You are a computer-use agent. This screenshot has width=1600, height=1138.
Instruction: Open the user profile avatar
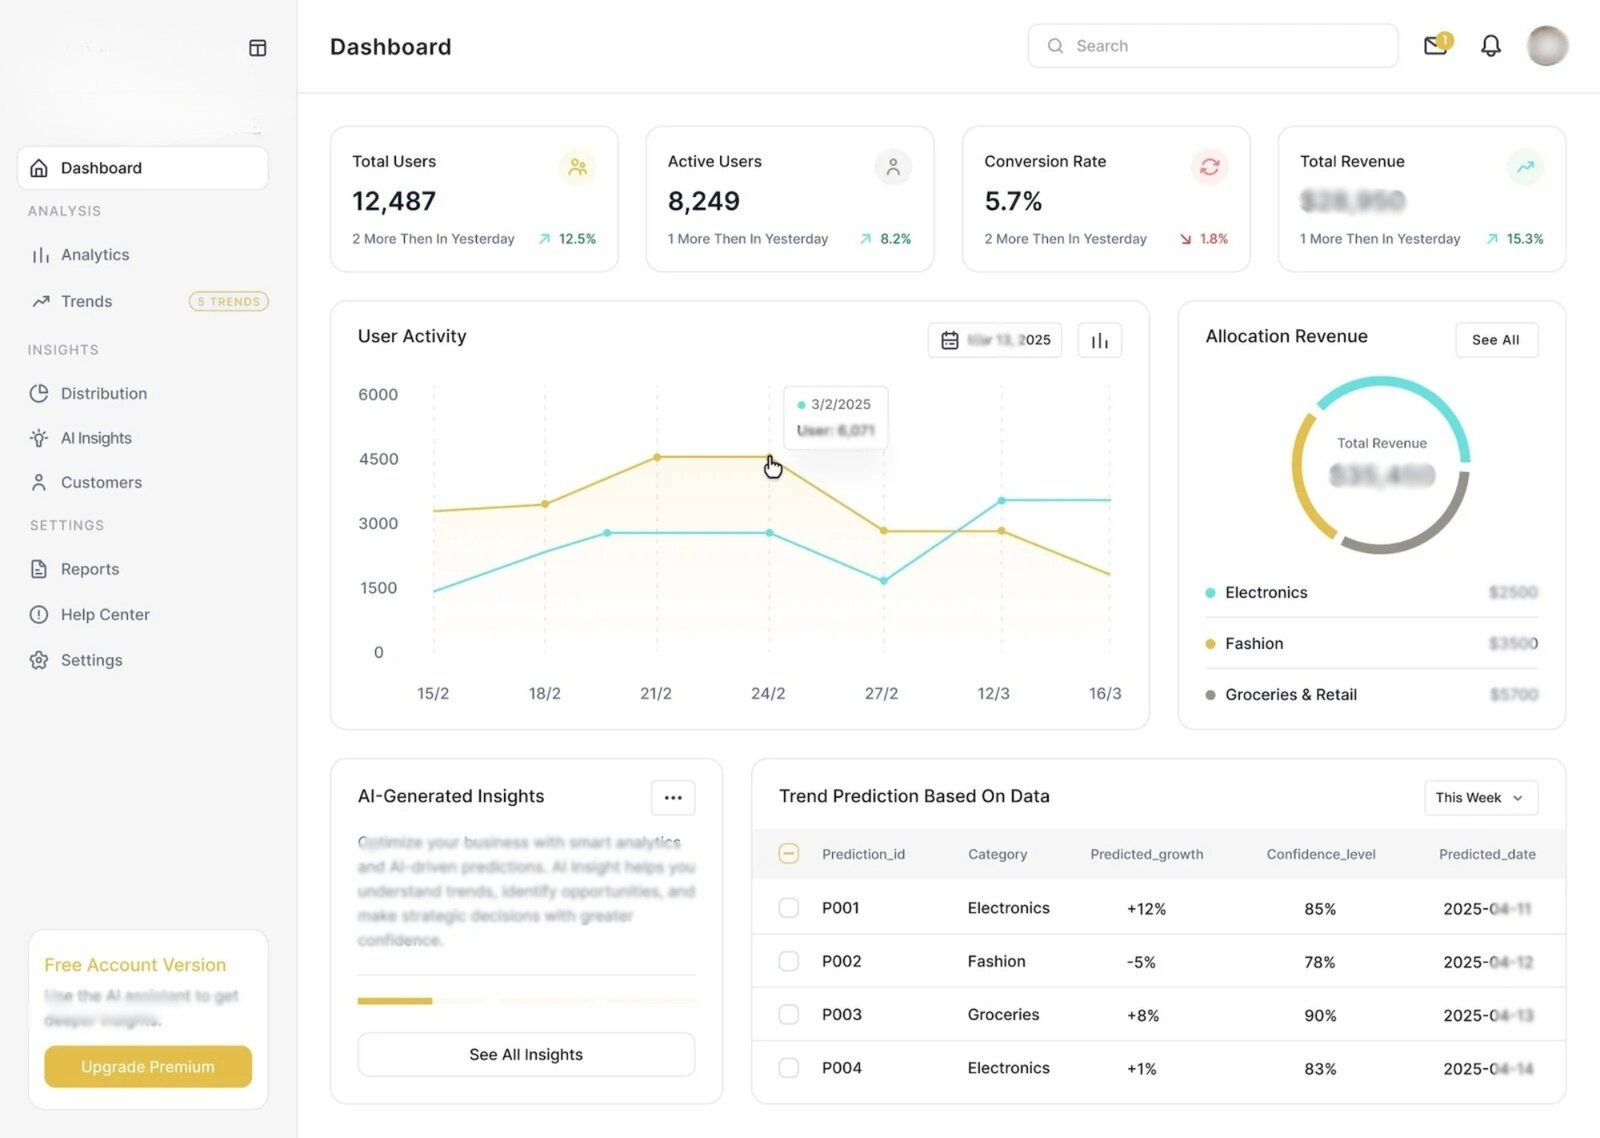[1546, 46]
